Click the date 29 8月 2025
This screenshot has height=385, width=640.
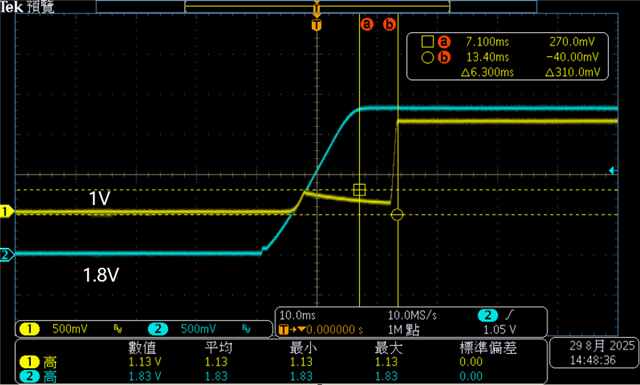click(602, 346)
